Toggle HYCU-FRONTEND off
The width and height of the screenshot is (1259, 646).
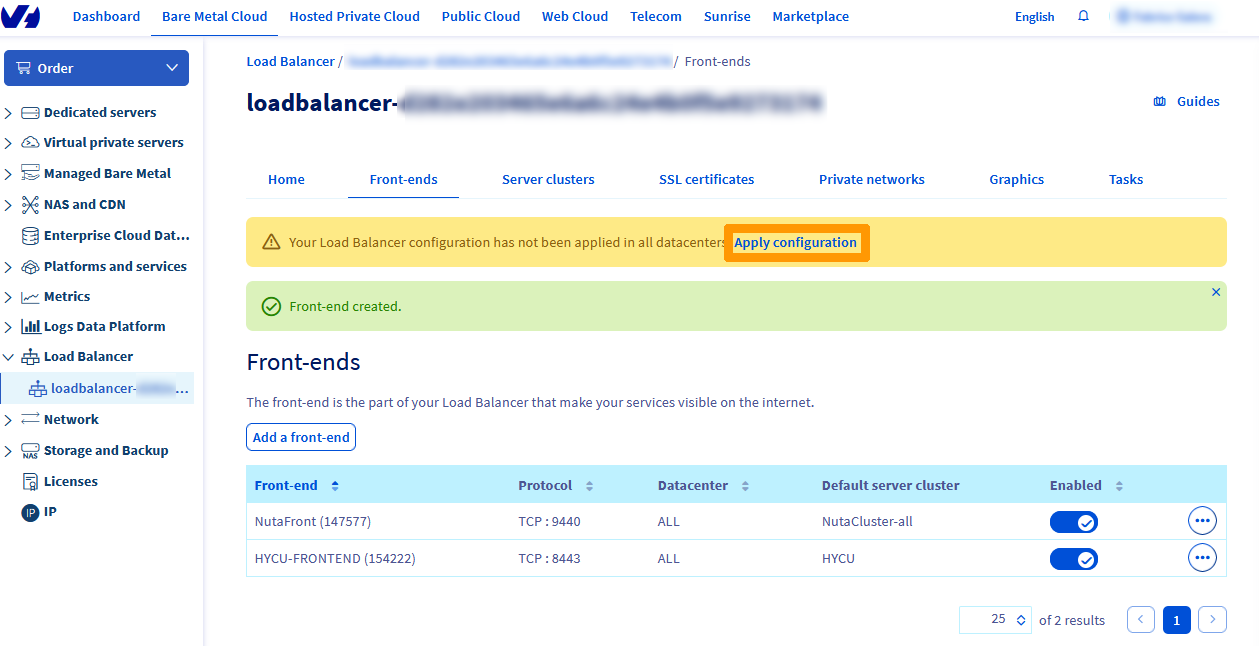click(x=1073, y=558)
